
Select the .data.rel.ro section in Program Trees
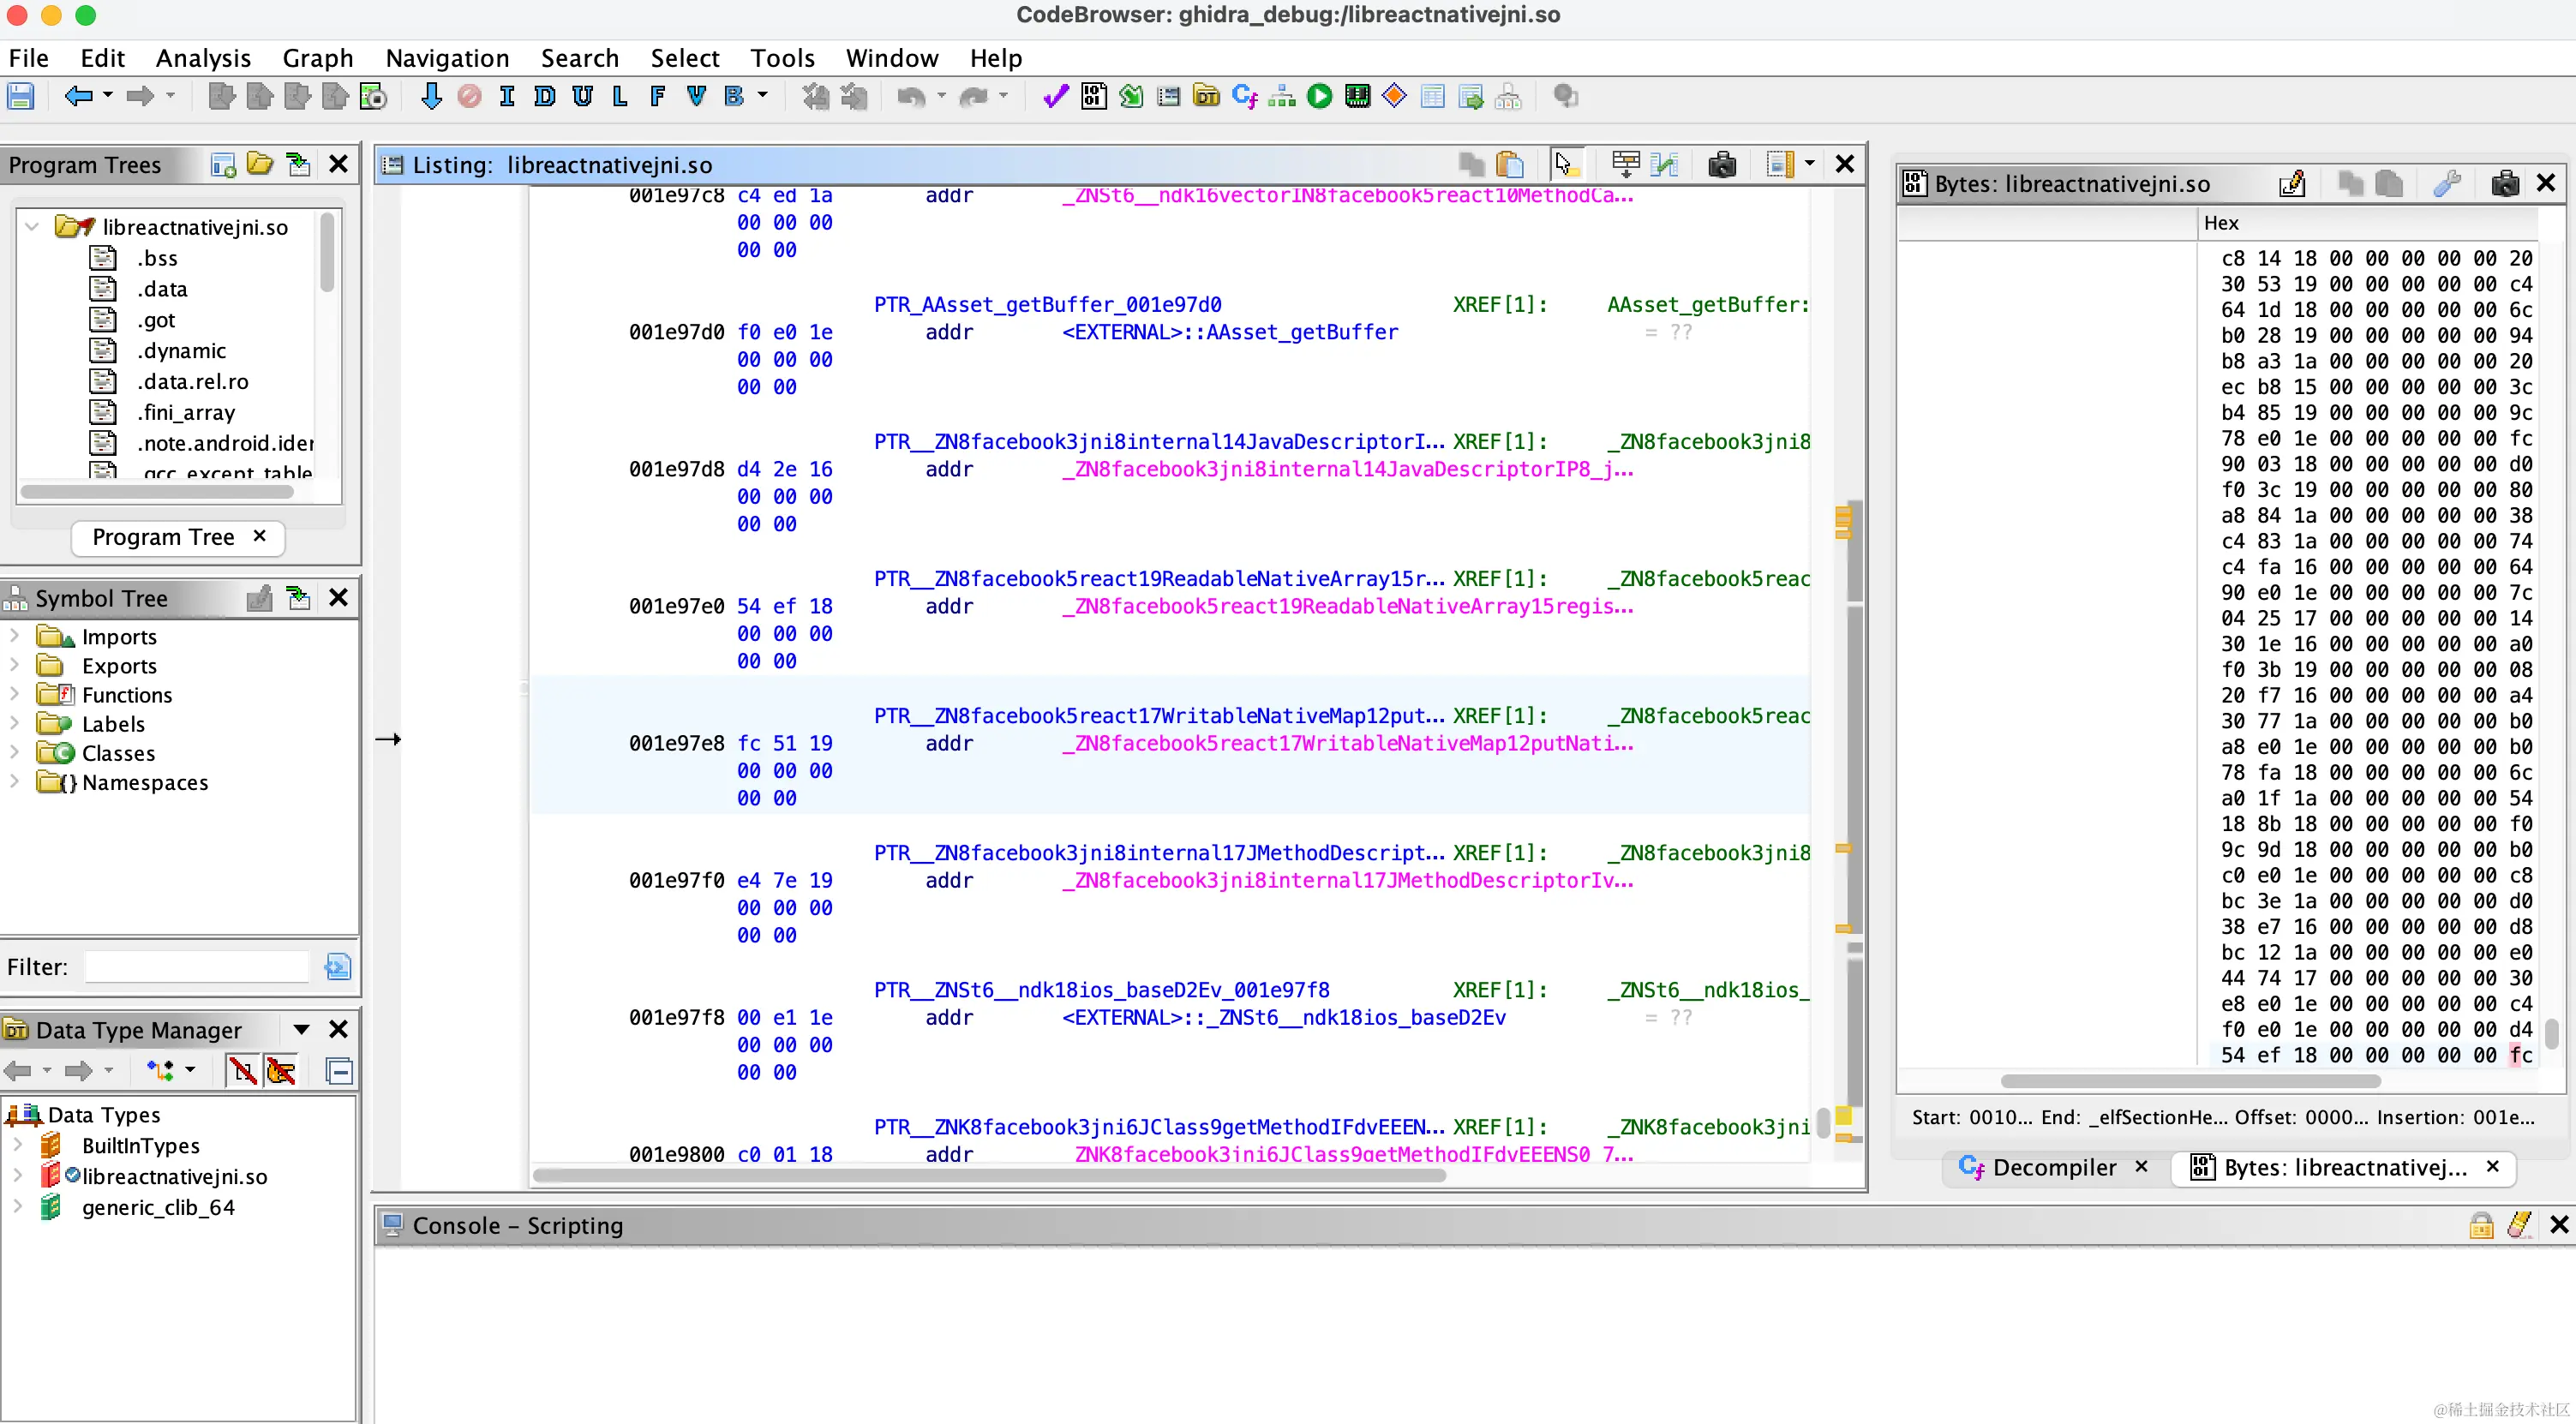pos(193,381)
